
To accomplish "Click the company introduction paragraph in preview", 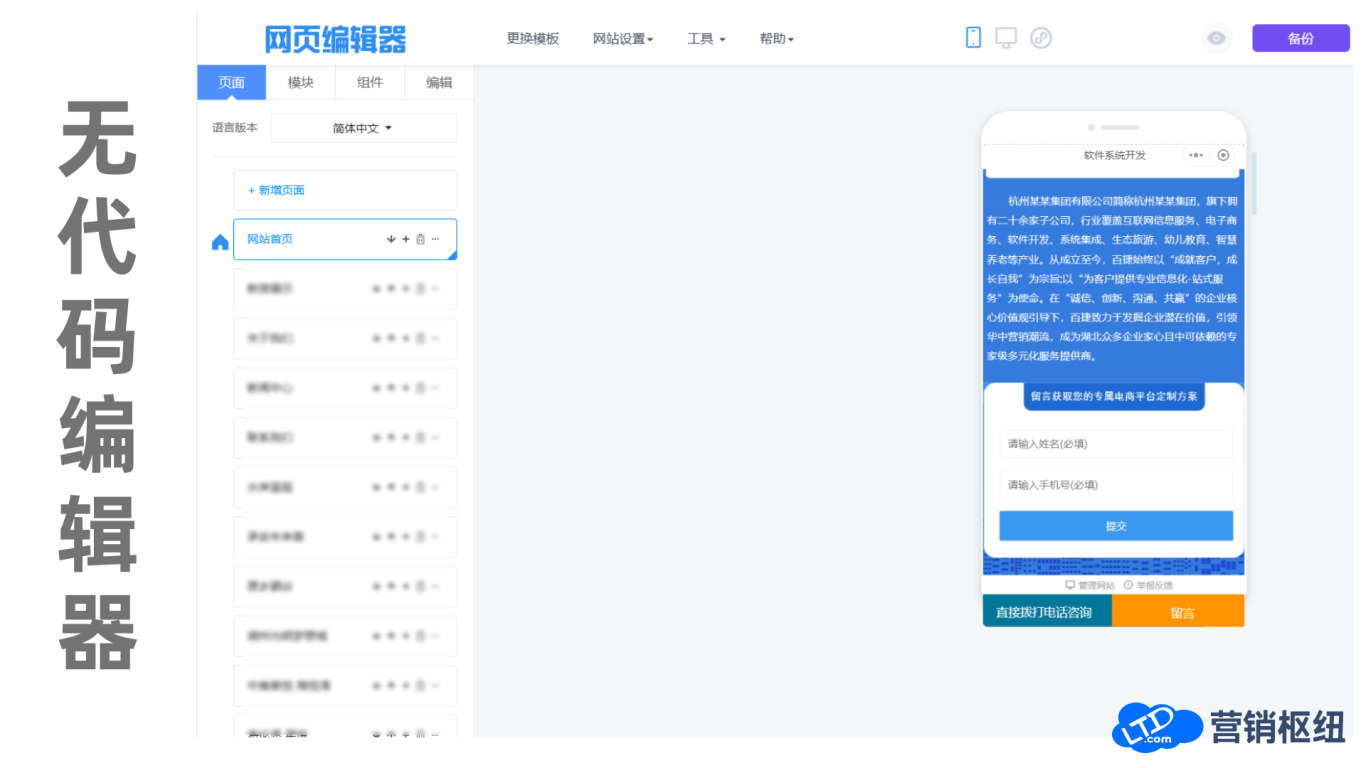I will tap(1113, 278).
